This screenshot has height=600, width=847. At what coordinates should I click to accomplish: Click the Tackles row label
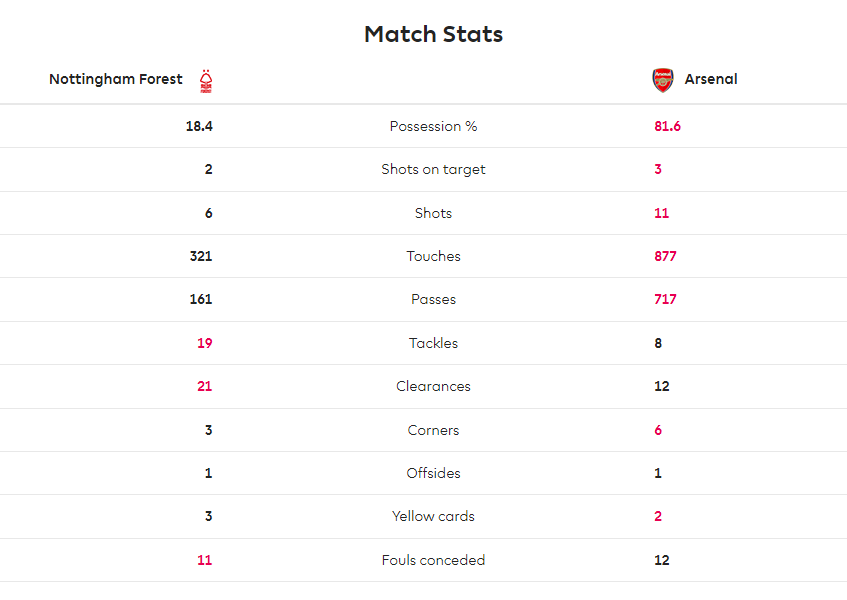(433, 343)
